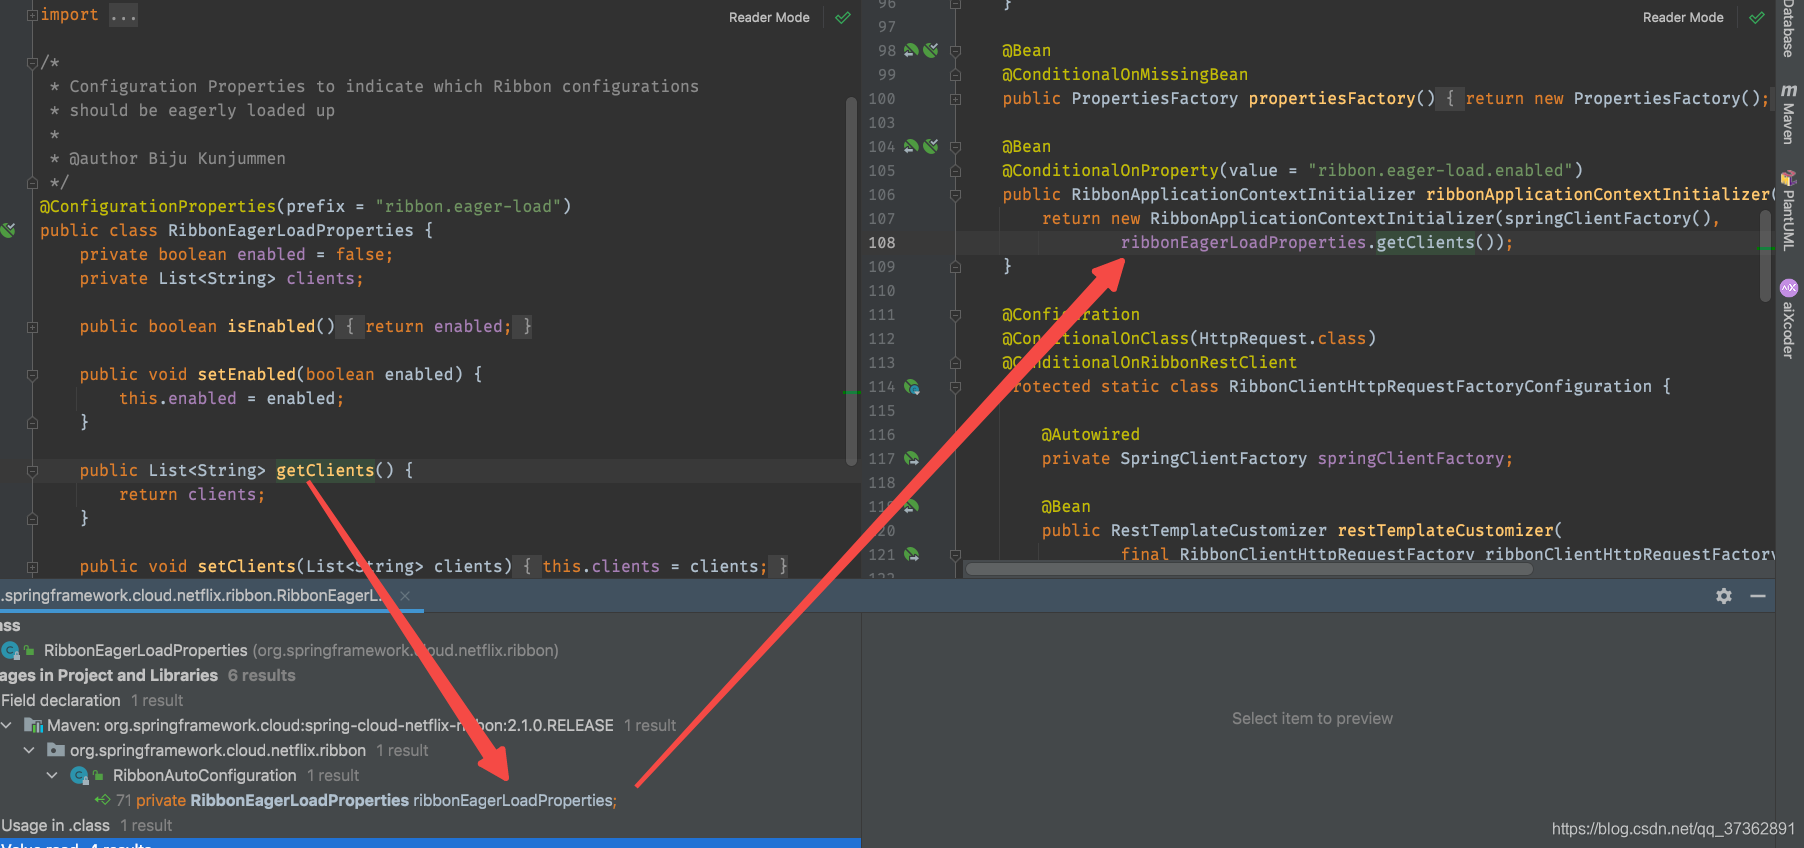Click the inspections checkmark in the left editor
This screenshot has width=1804, height=848.
843,18
